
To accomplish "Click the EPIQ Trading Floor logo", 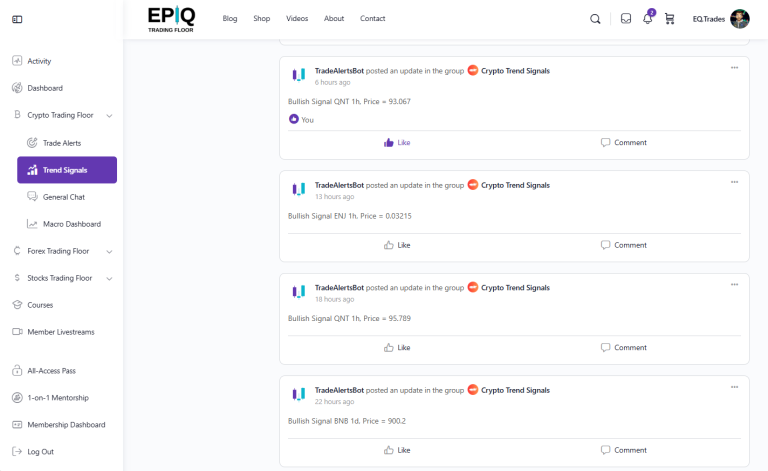I will point(171,18).
